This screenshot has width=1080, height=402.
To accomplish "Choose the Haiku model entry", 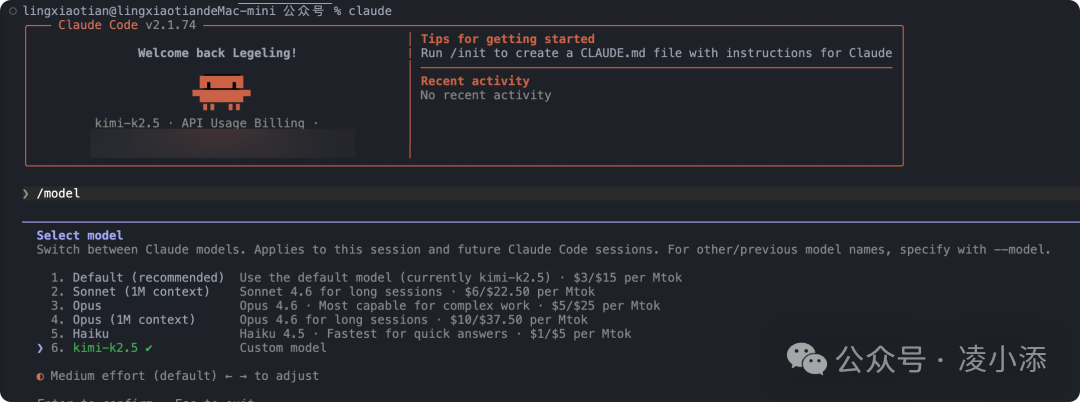I will pos(91,334).
